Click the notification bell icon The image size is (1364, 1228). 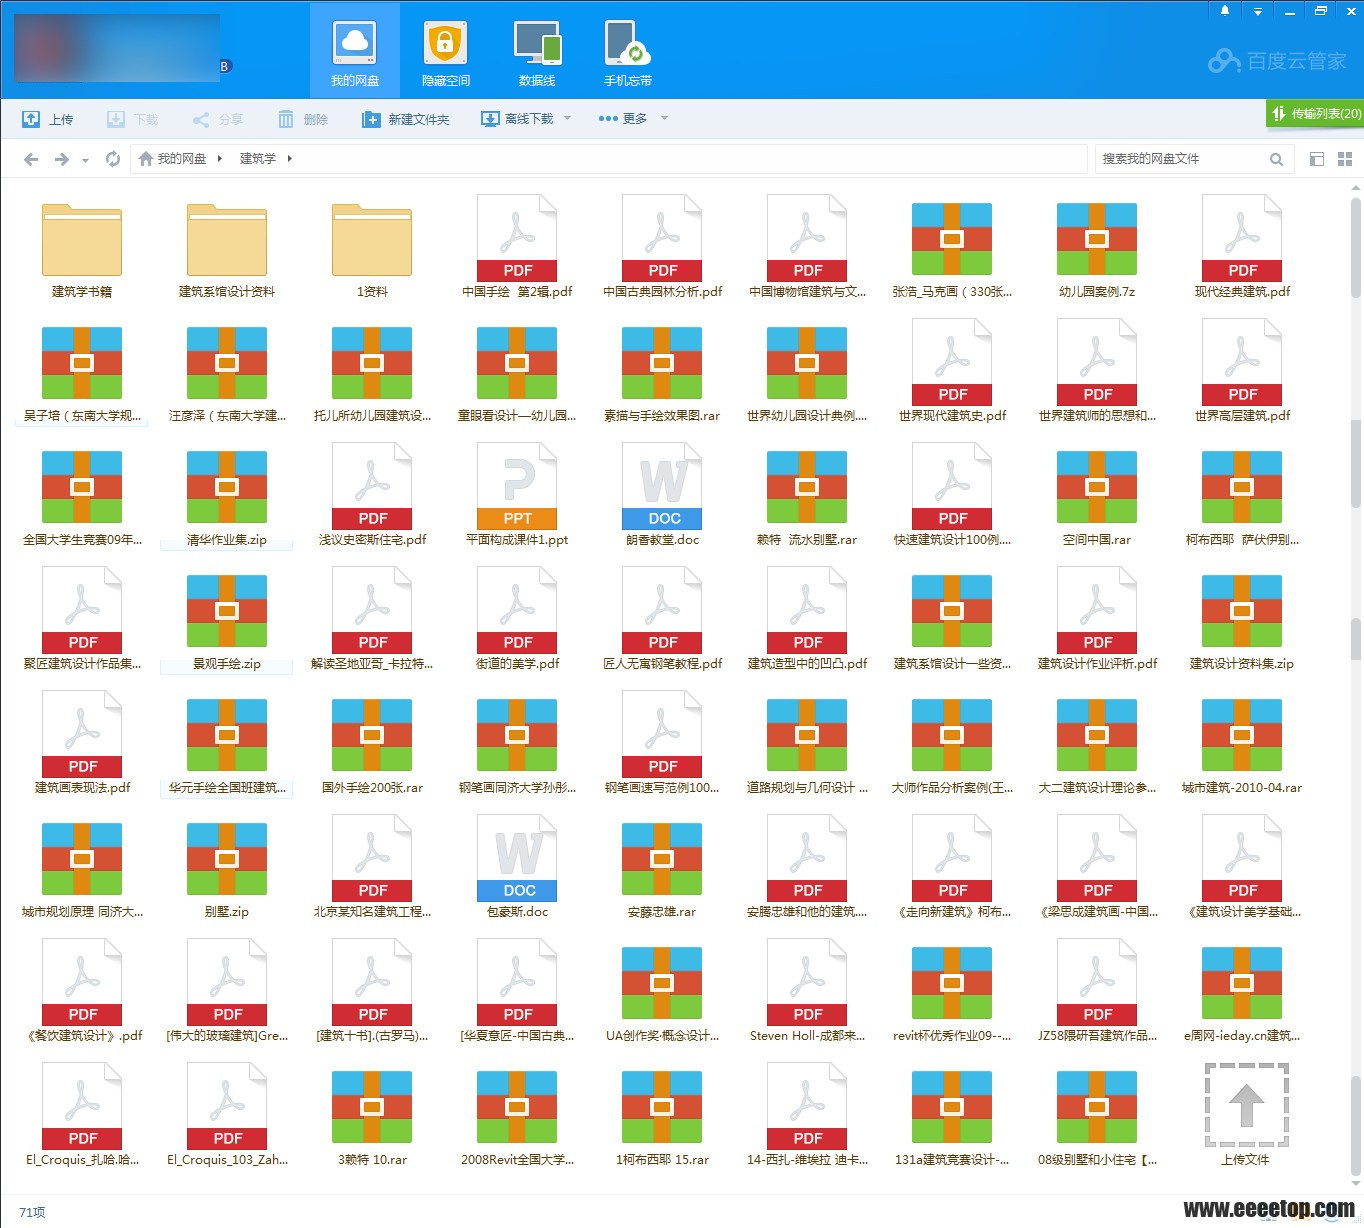[1225, 11]
